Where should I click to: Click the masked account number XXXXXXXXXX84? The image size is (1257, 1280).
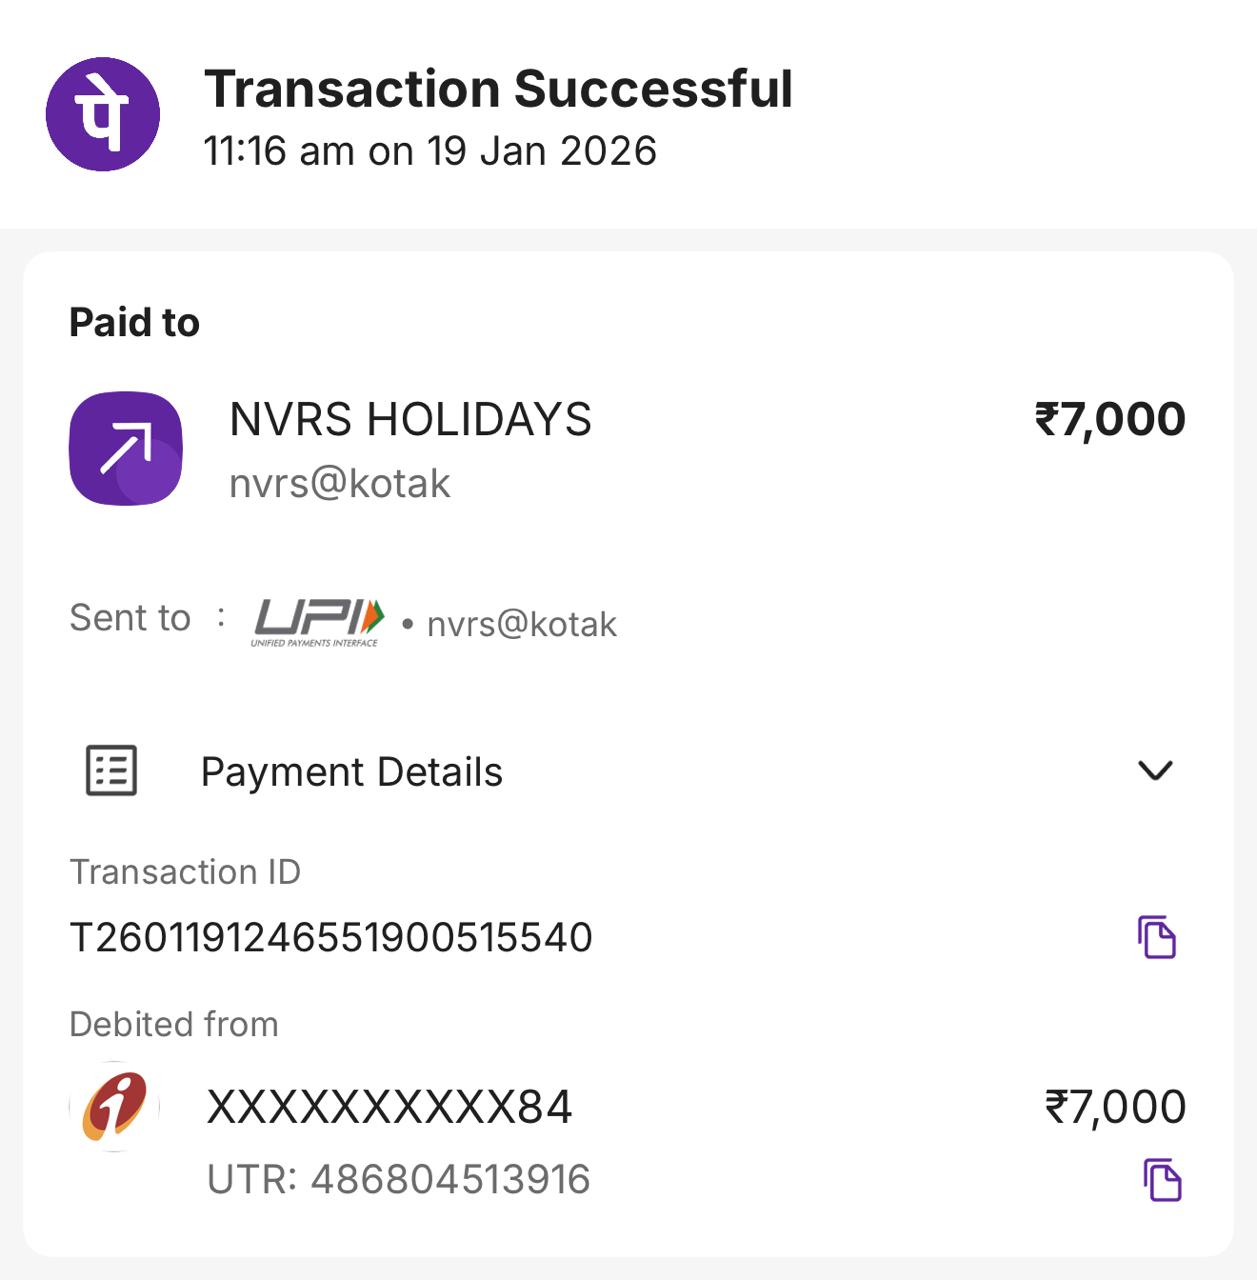(389, 1107)
